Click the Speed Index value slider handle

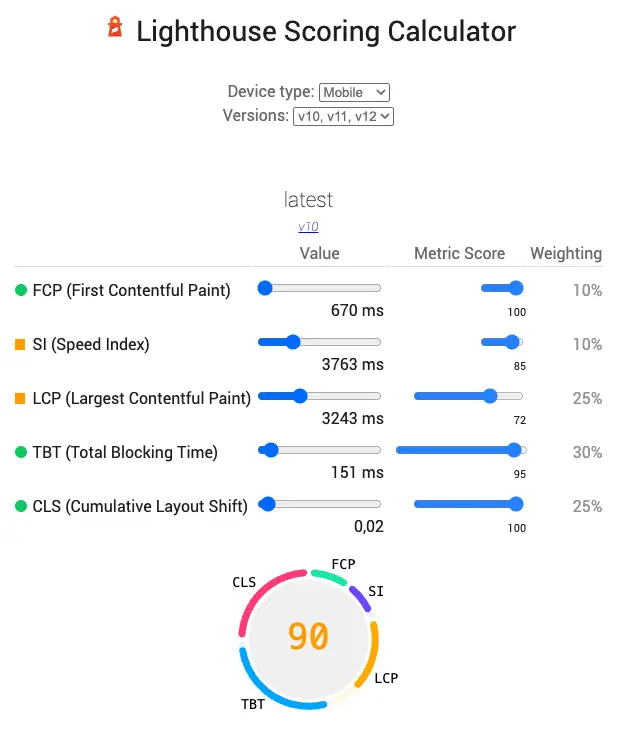pyautogui.click(x=293, y=342)
